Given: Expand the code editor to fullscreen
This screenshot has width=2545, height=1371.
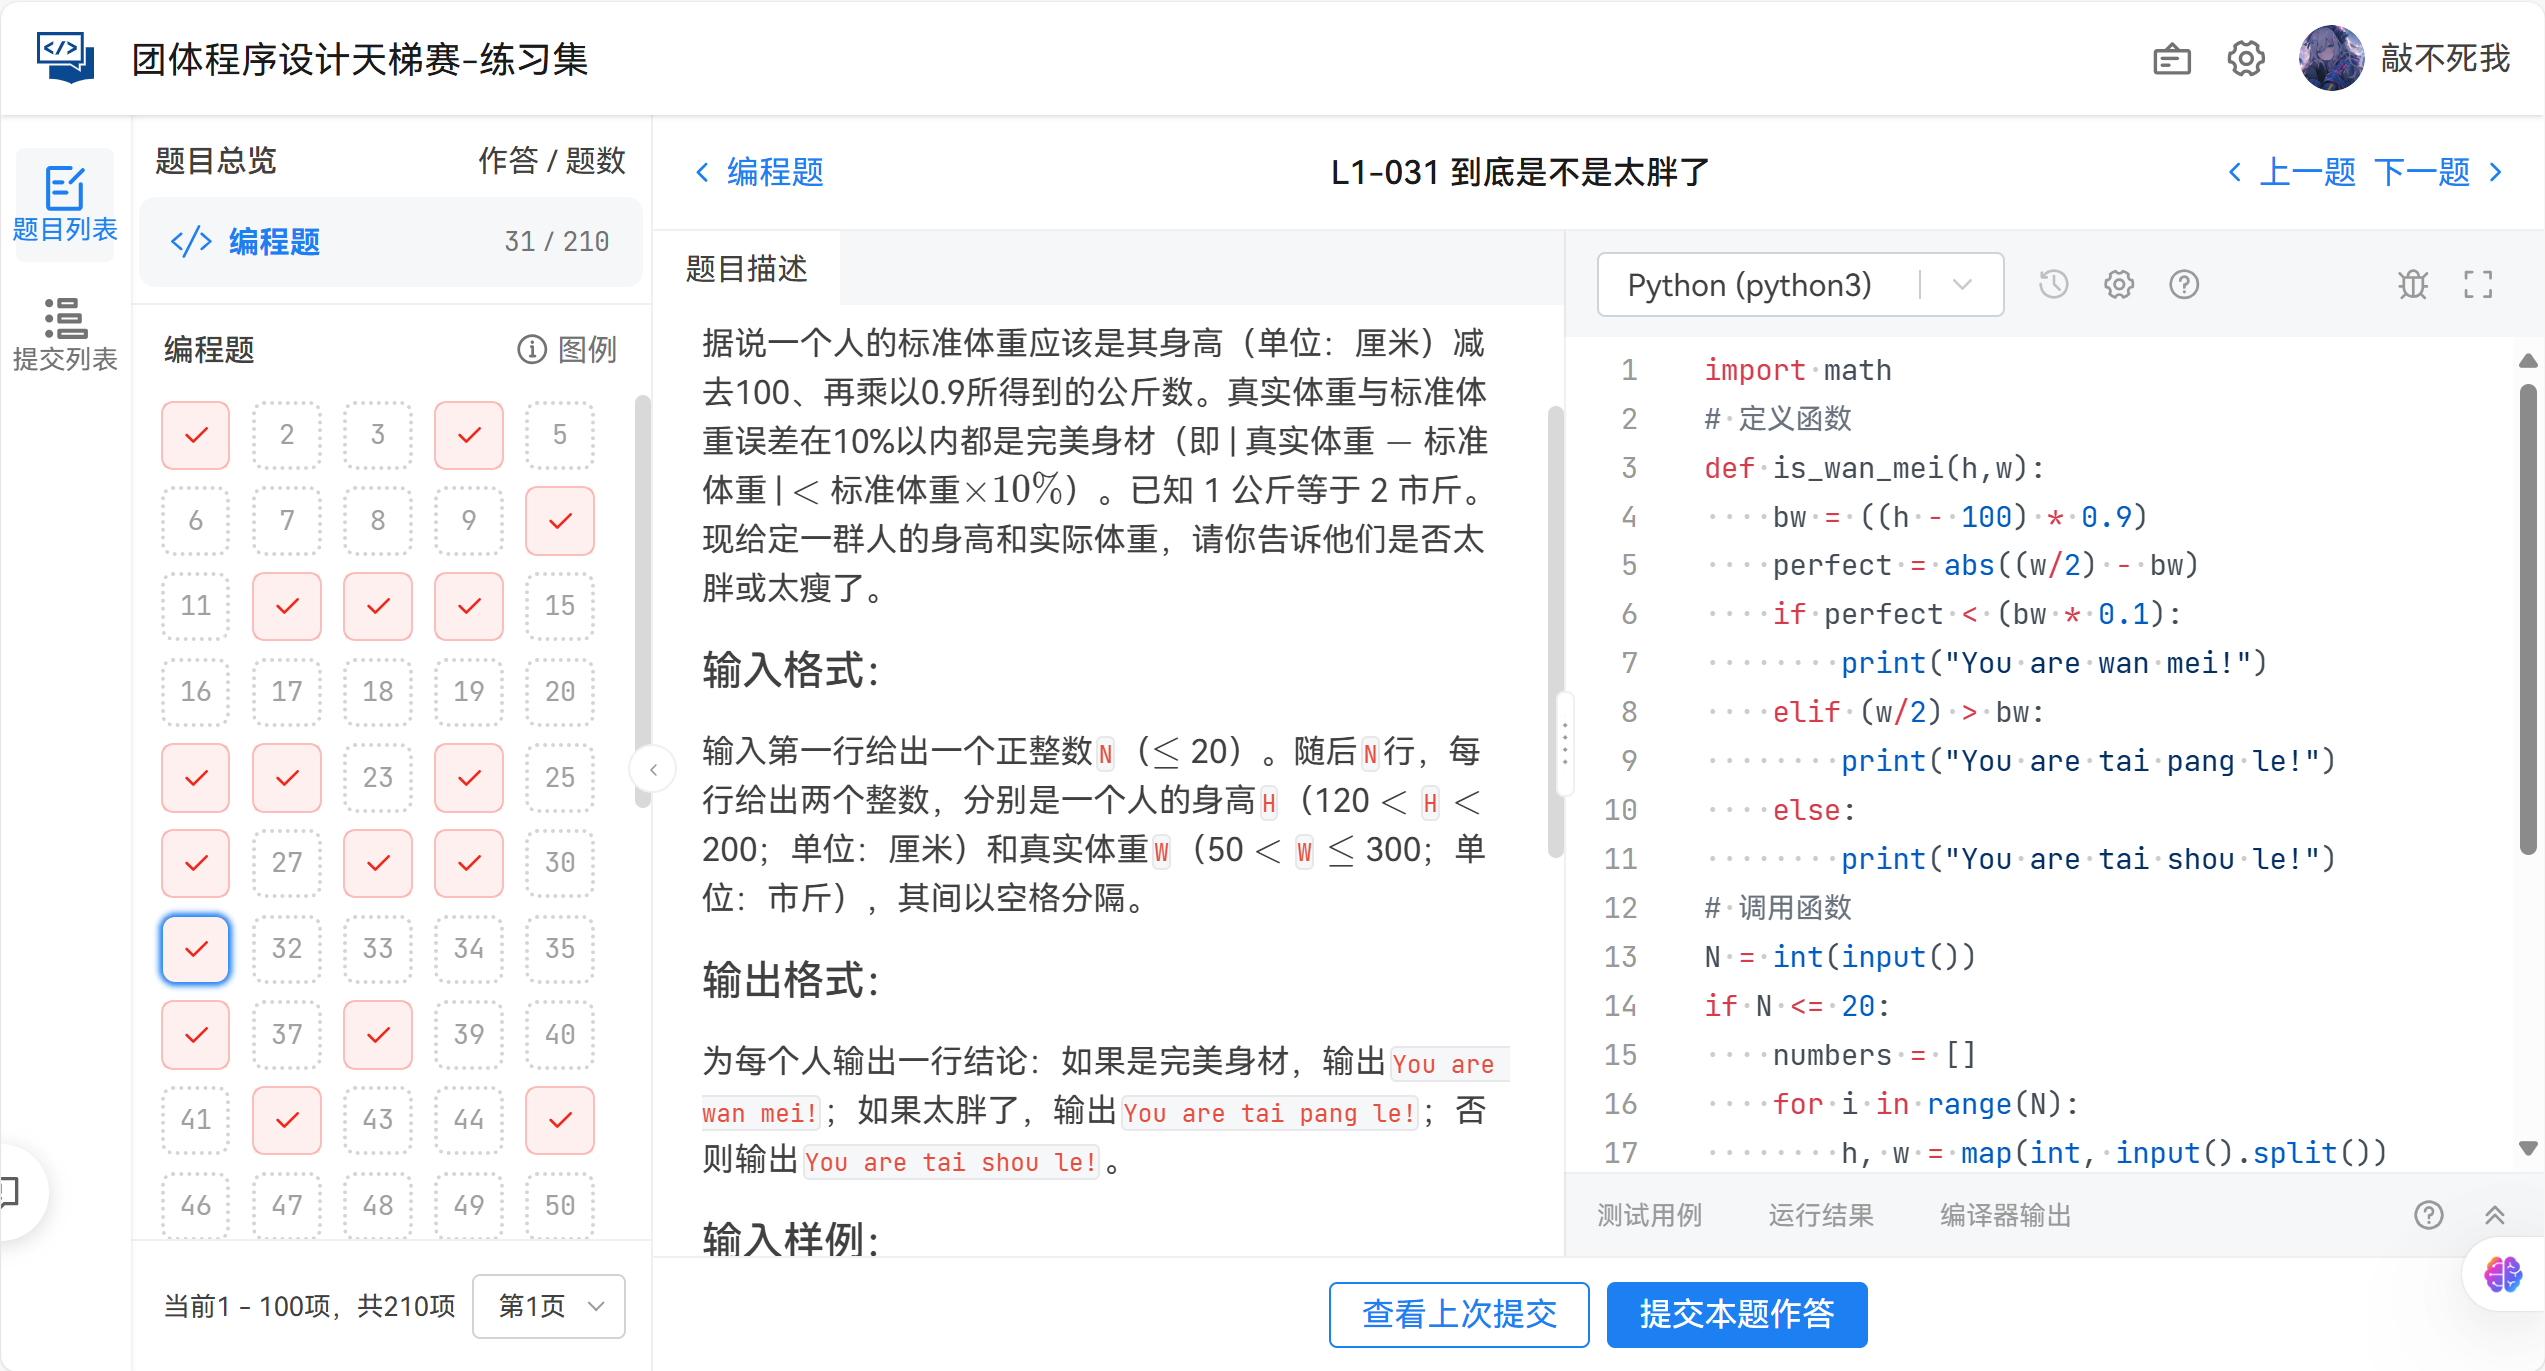Looking at the screenshot, I should (2479, 284).
